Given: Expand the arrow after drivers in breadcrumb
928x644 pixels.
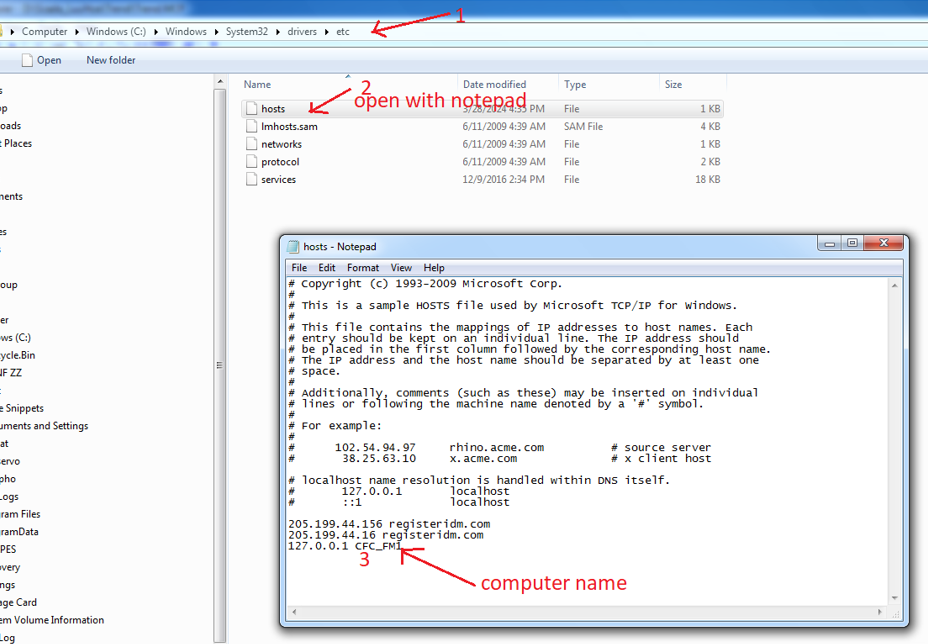Looking at the screenshot, I should pos(326,32).
